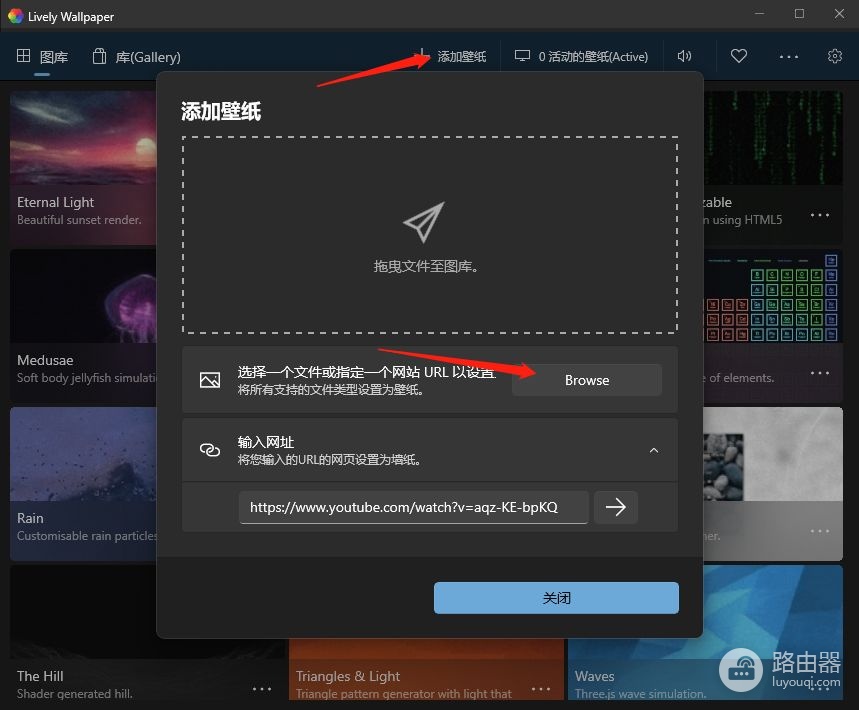This screenshot has height=710, width=859.
Task: Click the Browse button
Action: point(587,380)
